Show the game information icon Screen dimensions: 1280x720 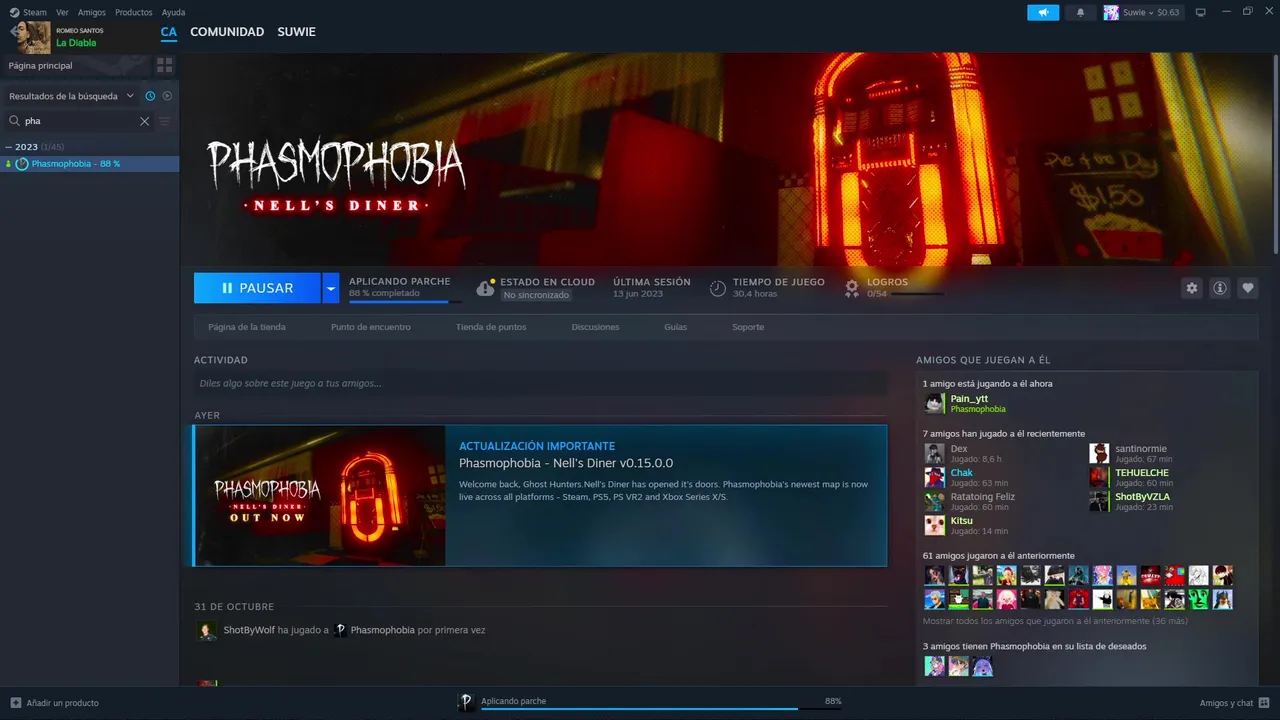(x=1220, y=288)
